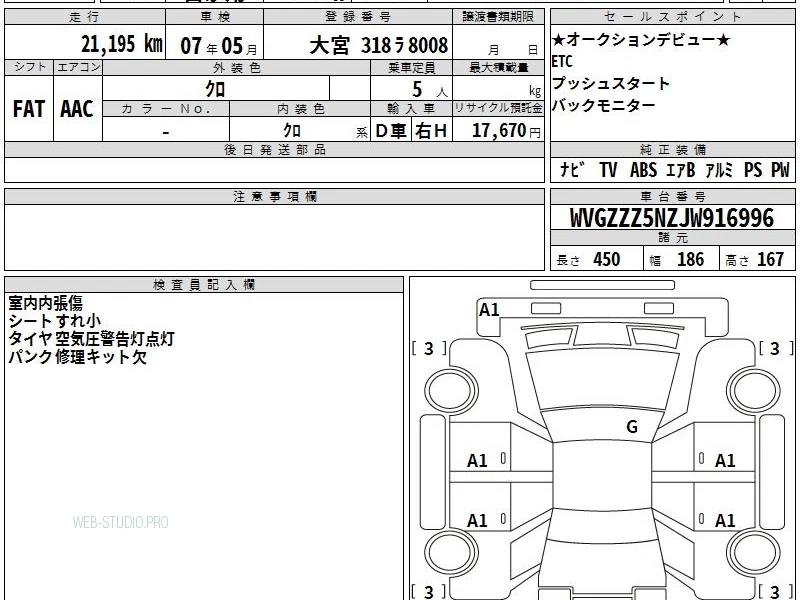This screenshot has height=600, width=800.
Task: Select the note パンク修理キット欠
Action: (78, 357)
